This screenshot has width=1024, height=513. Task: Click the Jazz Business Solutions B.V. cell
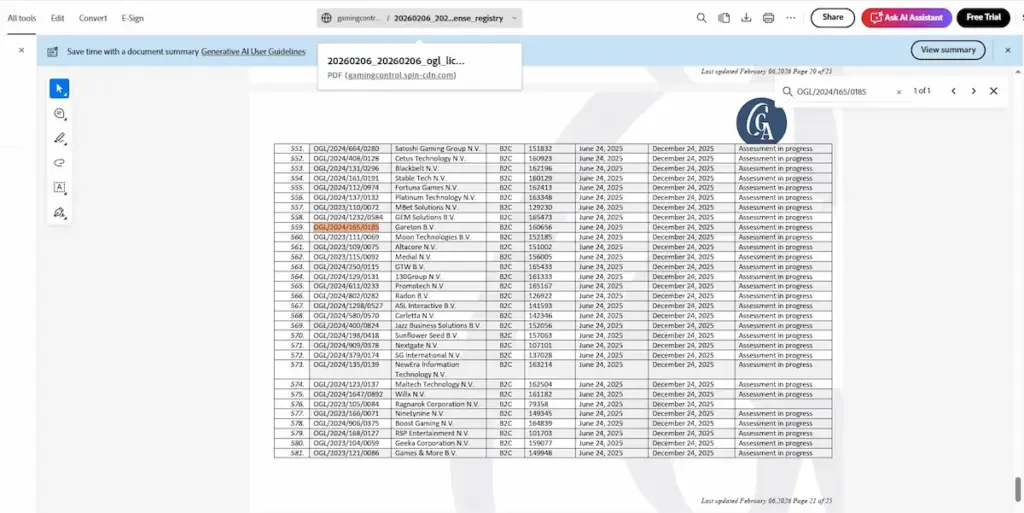(438, 325)
